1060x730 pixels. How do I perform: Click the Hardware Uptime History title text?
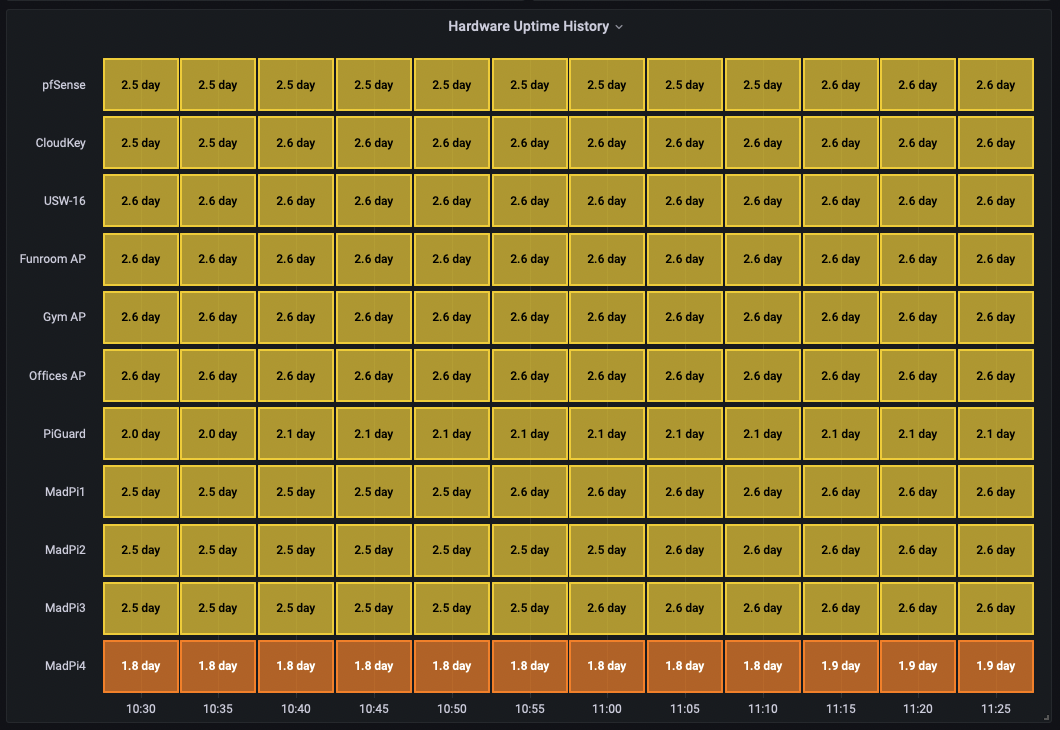pyautogui.click(x=530, y=27)
